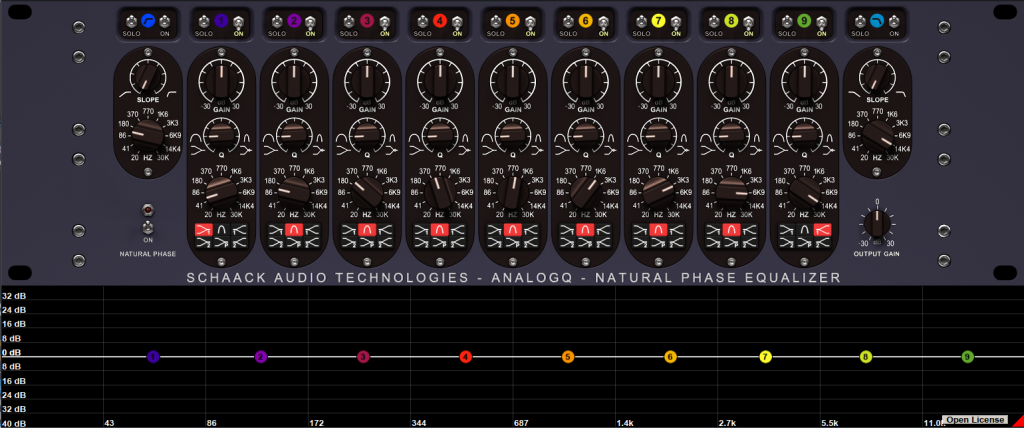1024x428 pixels.
Task: Toggle SOLO switch for band 7
Action: point(641,21)
